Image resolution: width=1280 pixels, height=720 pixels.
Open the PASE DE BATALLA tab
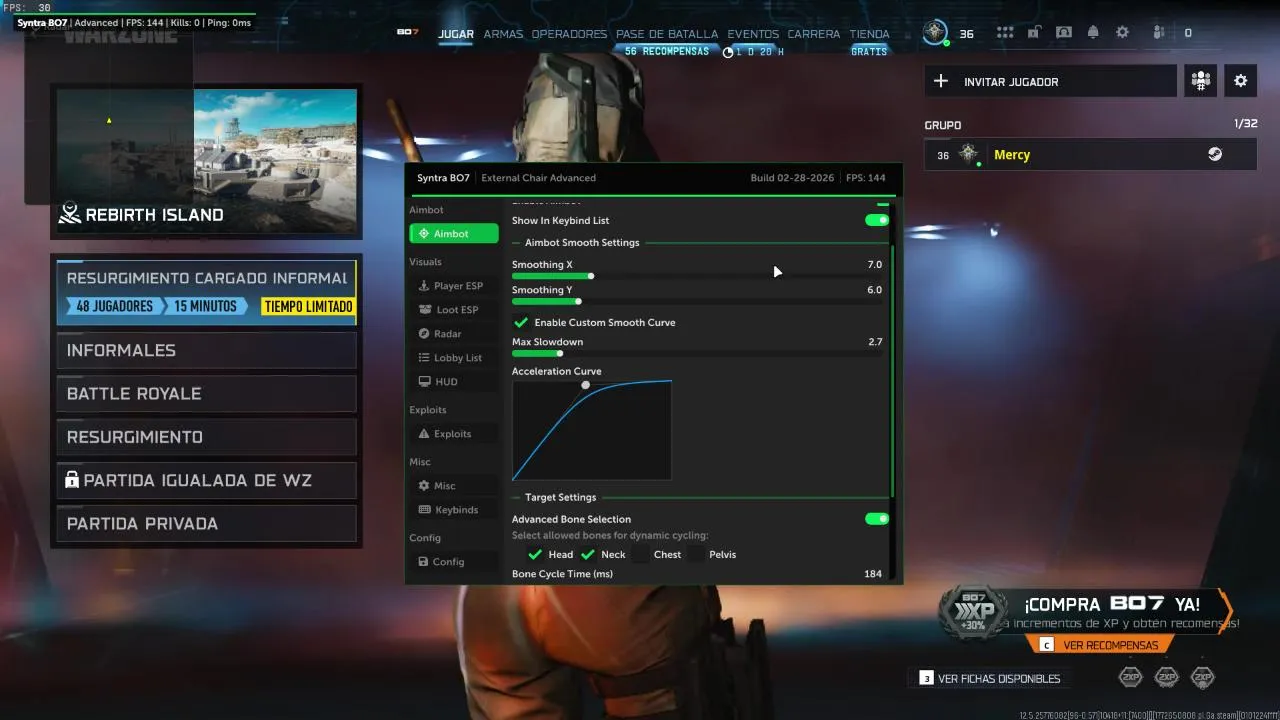point(667,34)
